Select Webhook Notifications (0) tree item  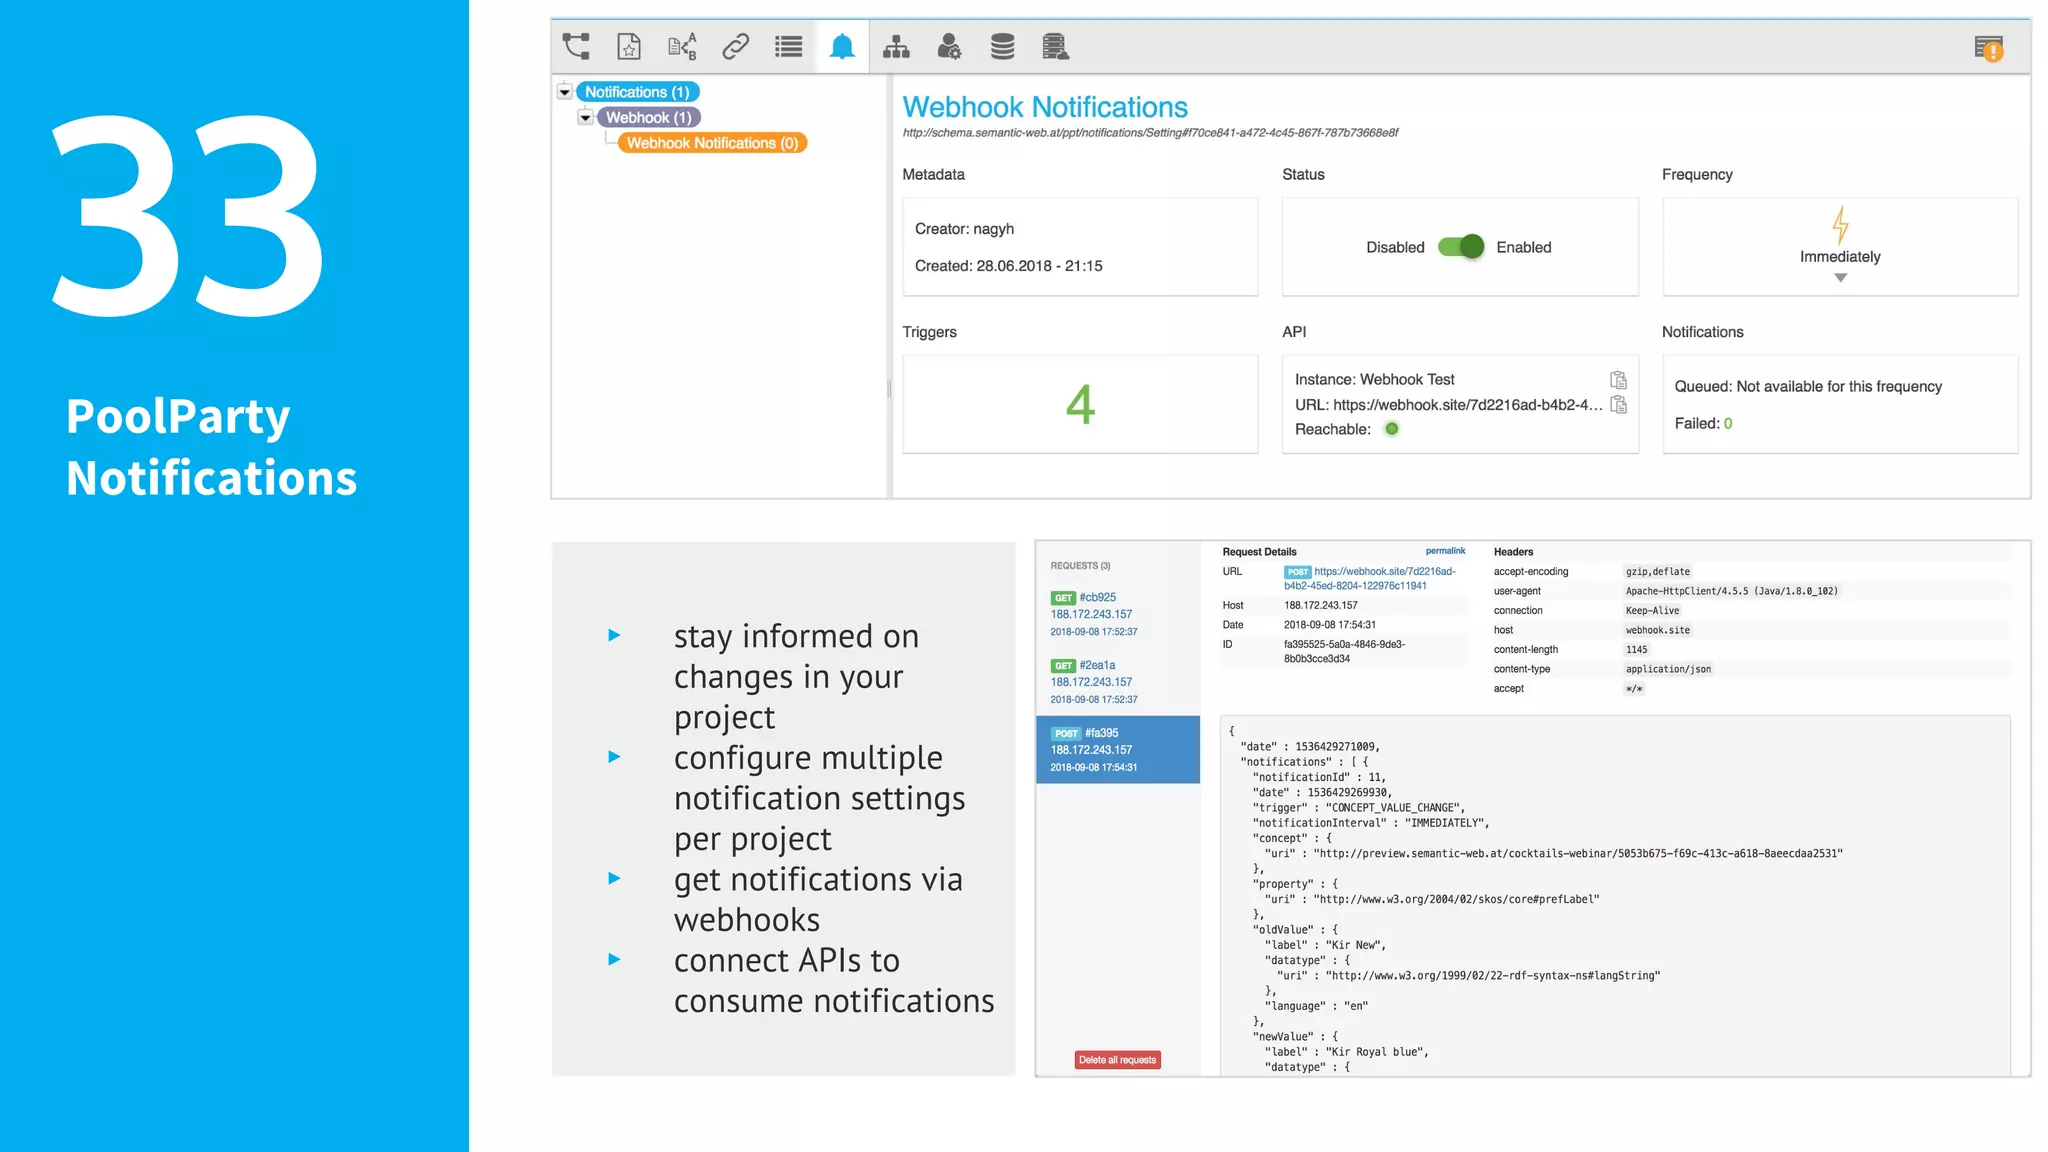tap(712, 143)
